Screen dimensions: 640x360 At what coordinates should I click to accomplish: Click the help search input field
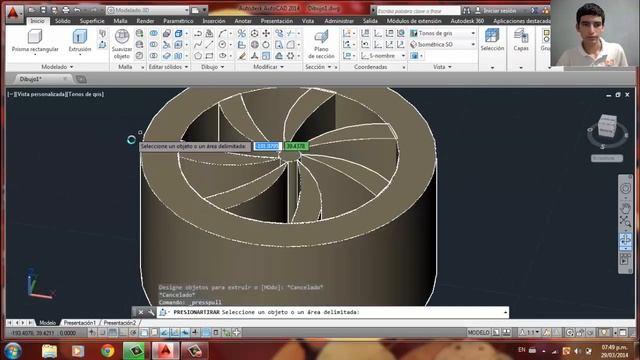(x=418, y=10)
